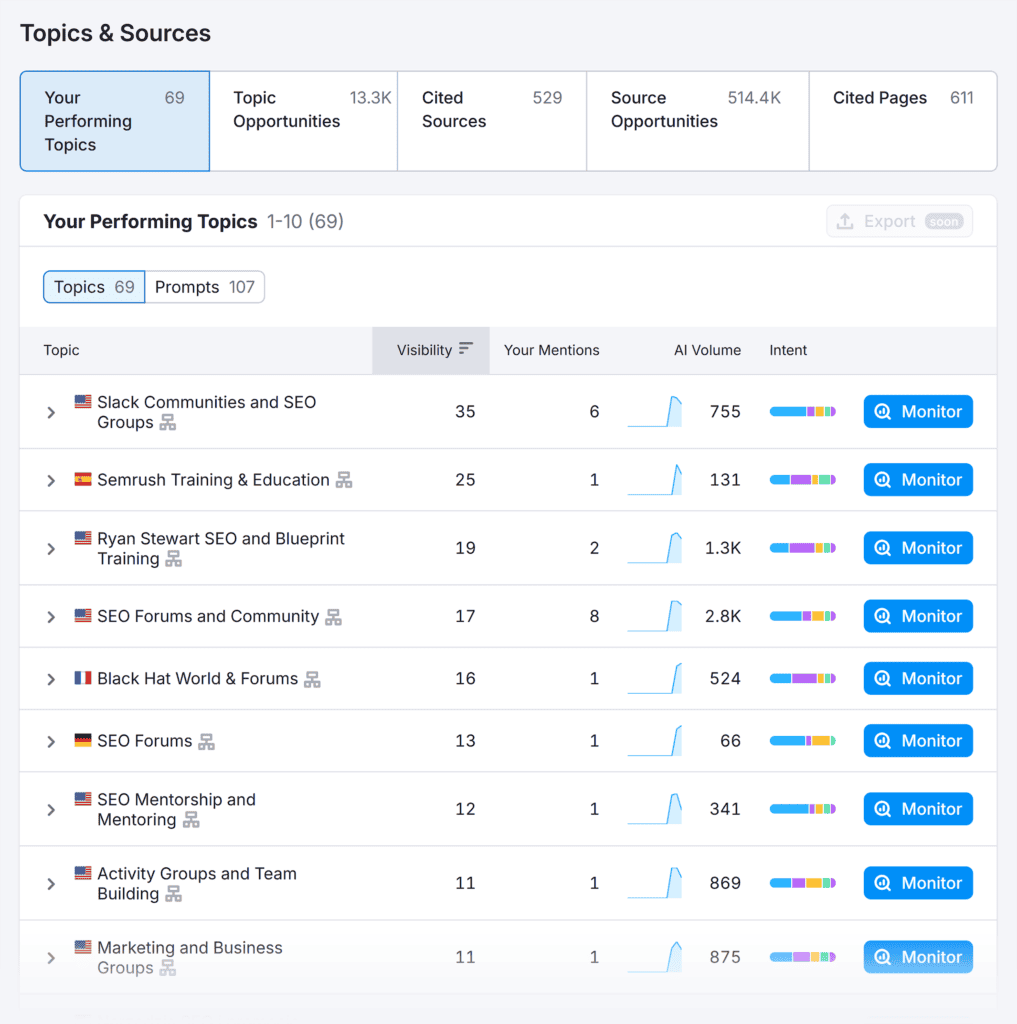Expand the SEO Mentorship and Mentoring row
Image resolution: width=1017 pixels, height=1024 pixels.
pos(51,809)
